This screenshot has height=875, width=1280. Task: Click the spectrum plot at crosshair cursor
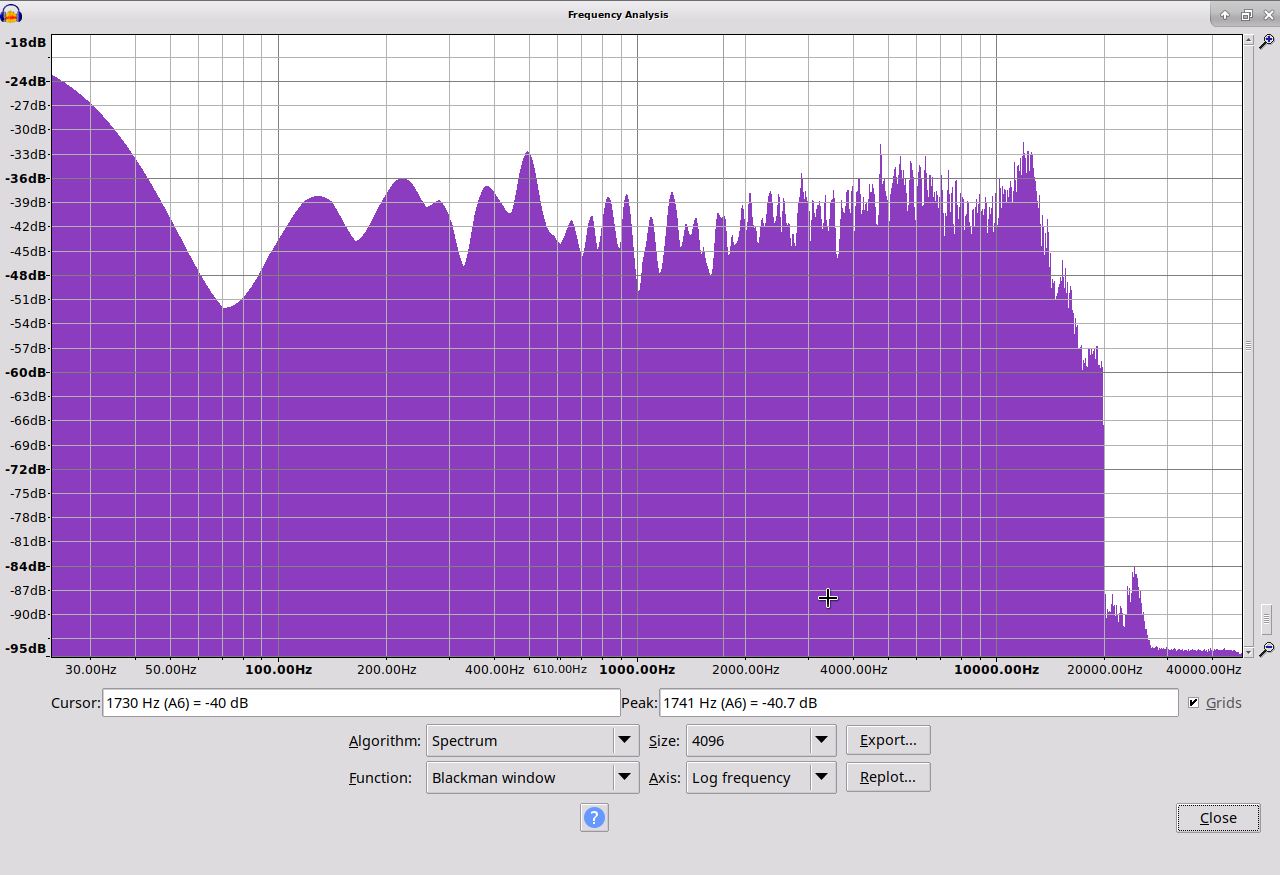point(828,598)
